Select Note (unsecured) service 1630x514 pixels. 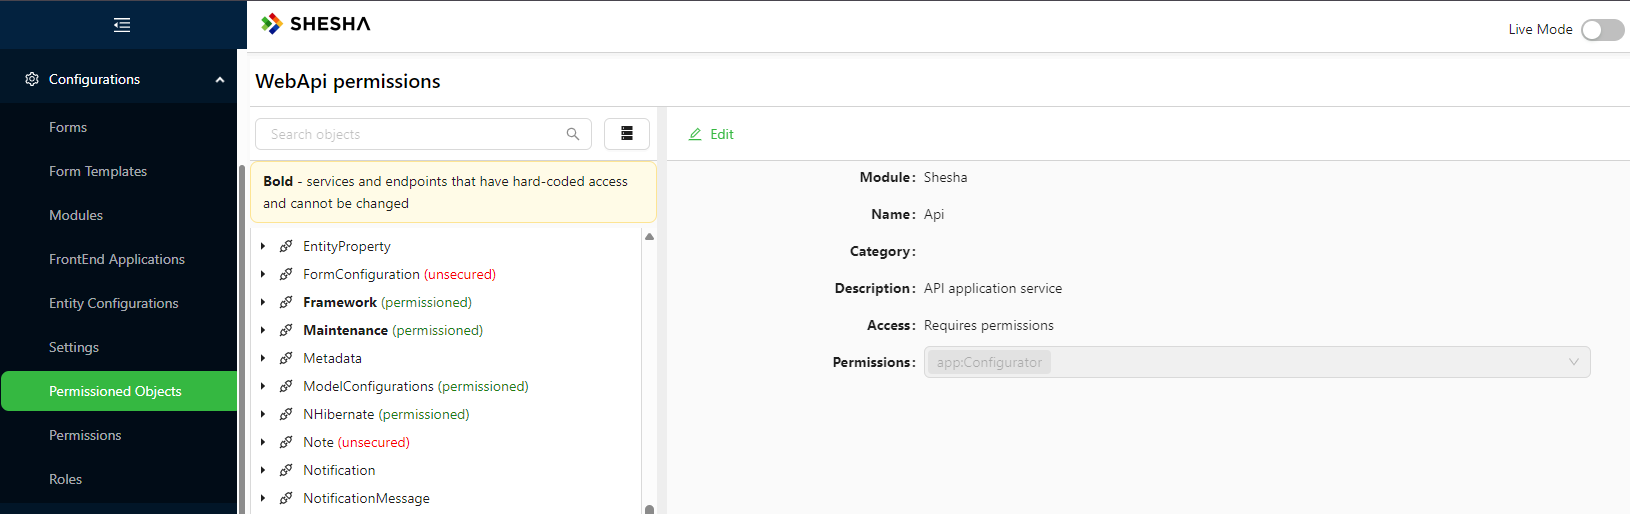pyautogui.click(x=357, y=442)
